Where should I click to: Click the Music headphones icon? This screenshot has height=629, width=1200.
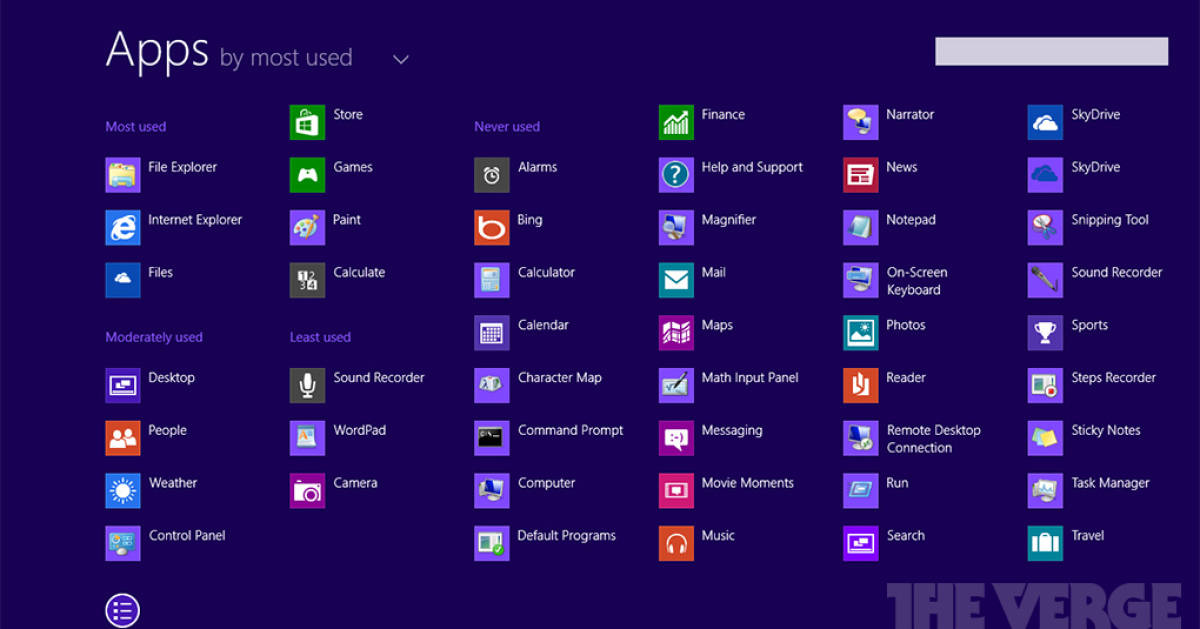pyautogui.click(x=676, y=543)
